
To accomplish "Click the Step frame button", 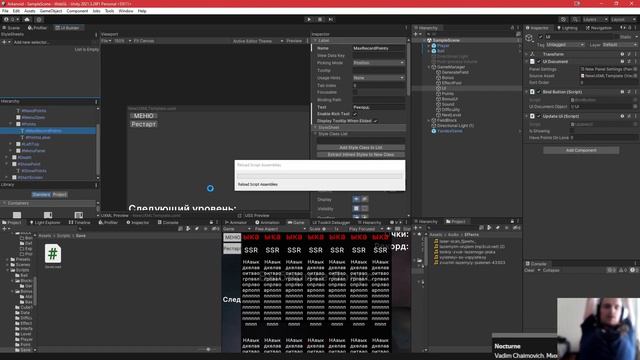I will click(331, 19).
